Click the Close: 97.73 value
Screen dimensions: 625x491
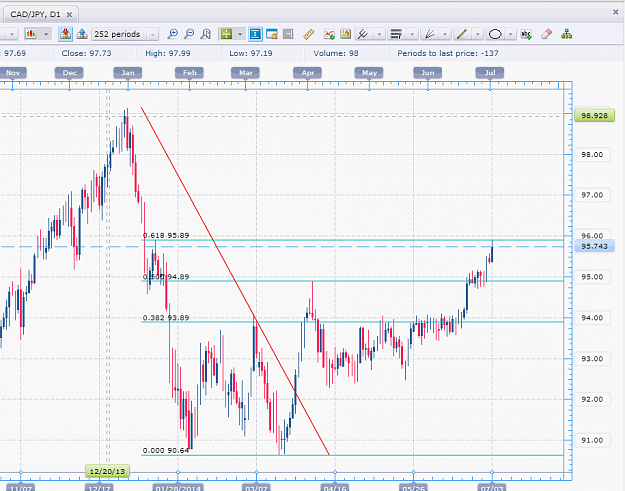click(x=86, y=53)
